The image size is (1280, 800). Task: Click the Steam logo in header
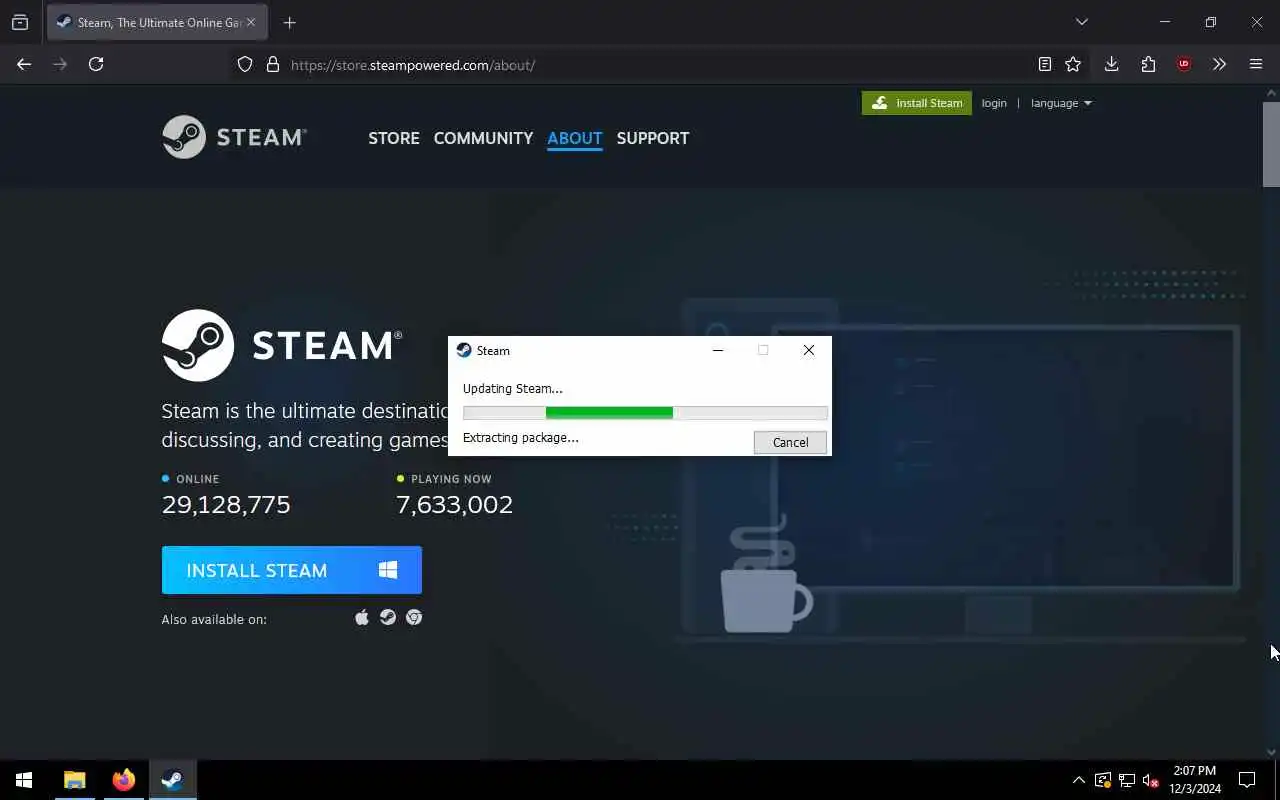tap(234, 137)
